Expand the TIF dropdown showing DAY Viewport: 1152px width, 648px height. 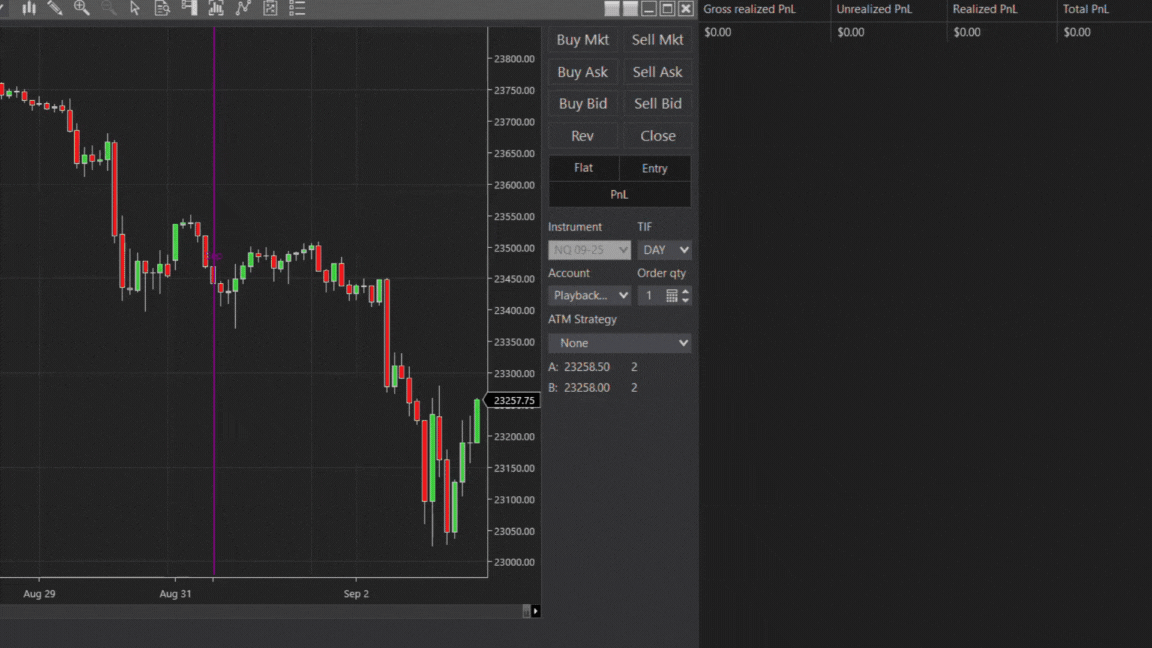tap(665, 250)
